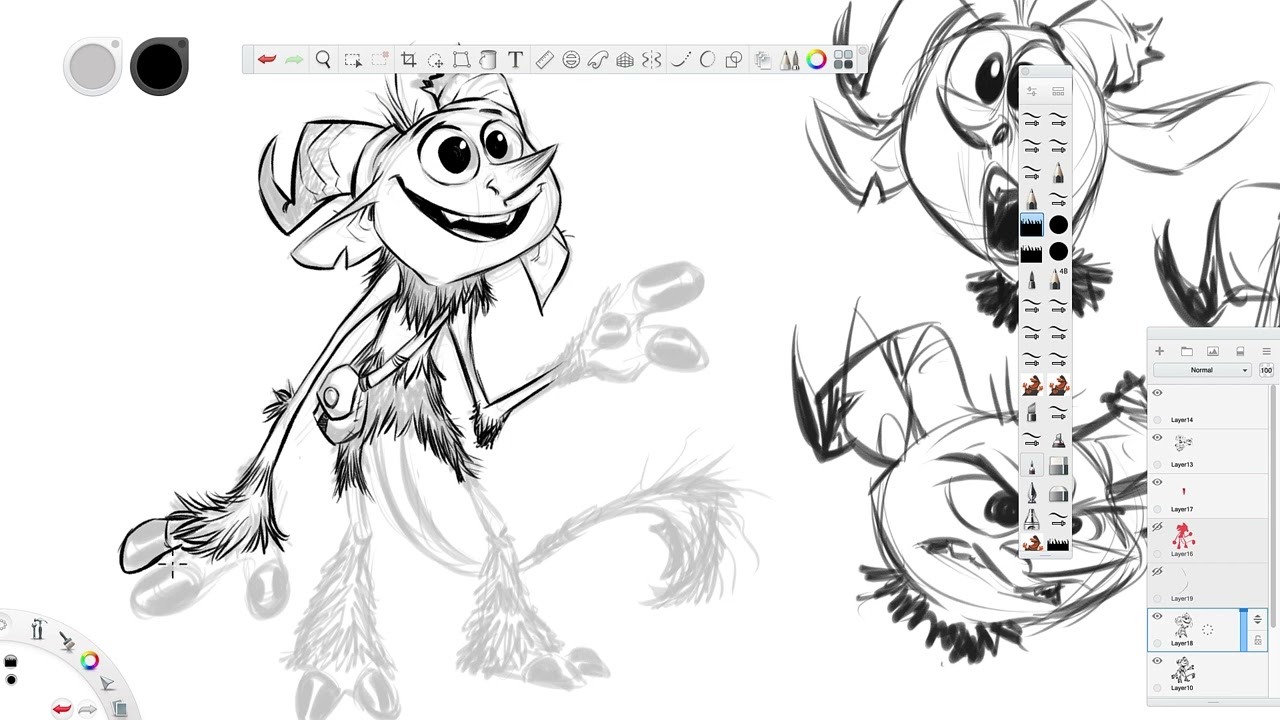The image size is (1280, 720).
Task: Open the Draw Shapes tool
Action: (x=734, y=60)
